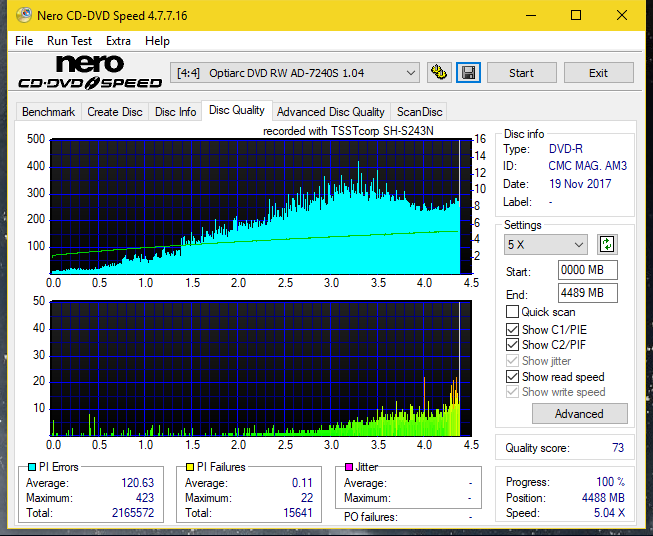Click the green refresh settings icon
The height and width of the screenshot is (536, 653).
pyautogui.click(x=607, y=244)
